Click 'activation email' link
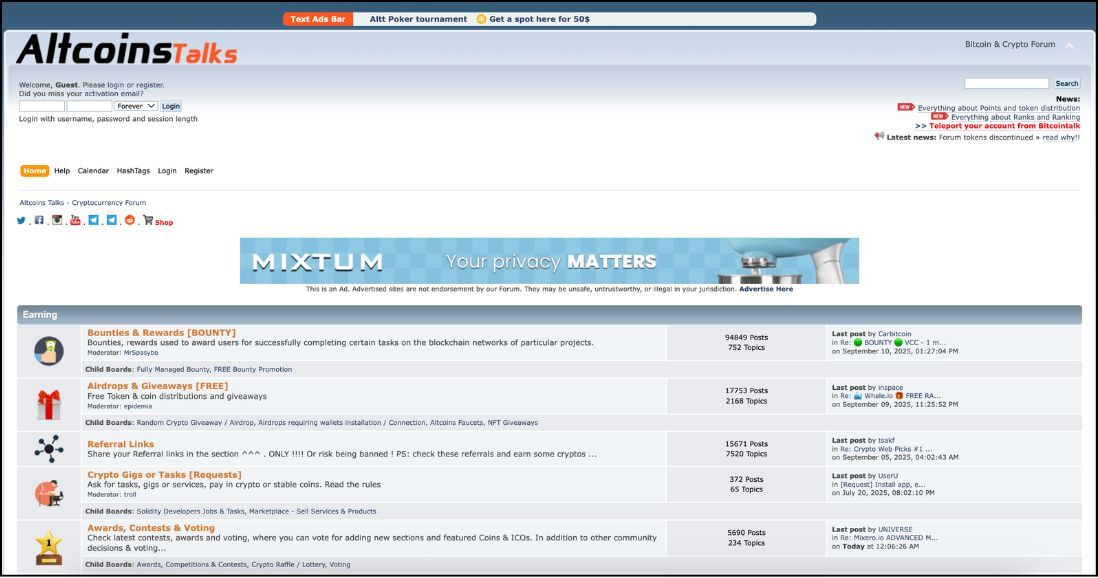This screenshot has width=1098, height=578. (x=114, y=93)
